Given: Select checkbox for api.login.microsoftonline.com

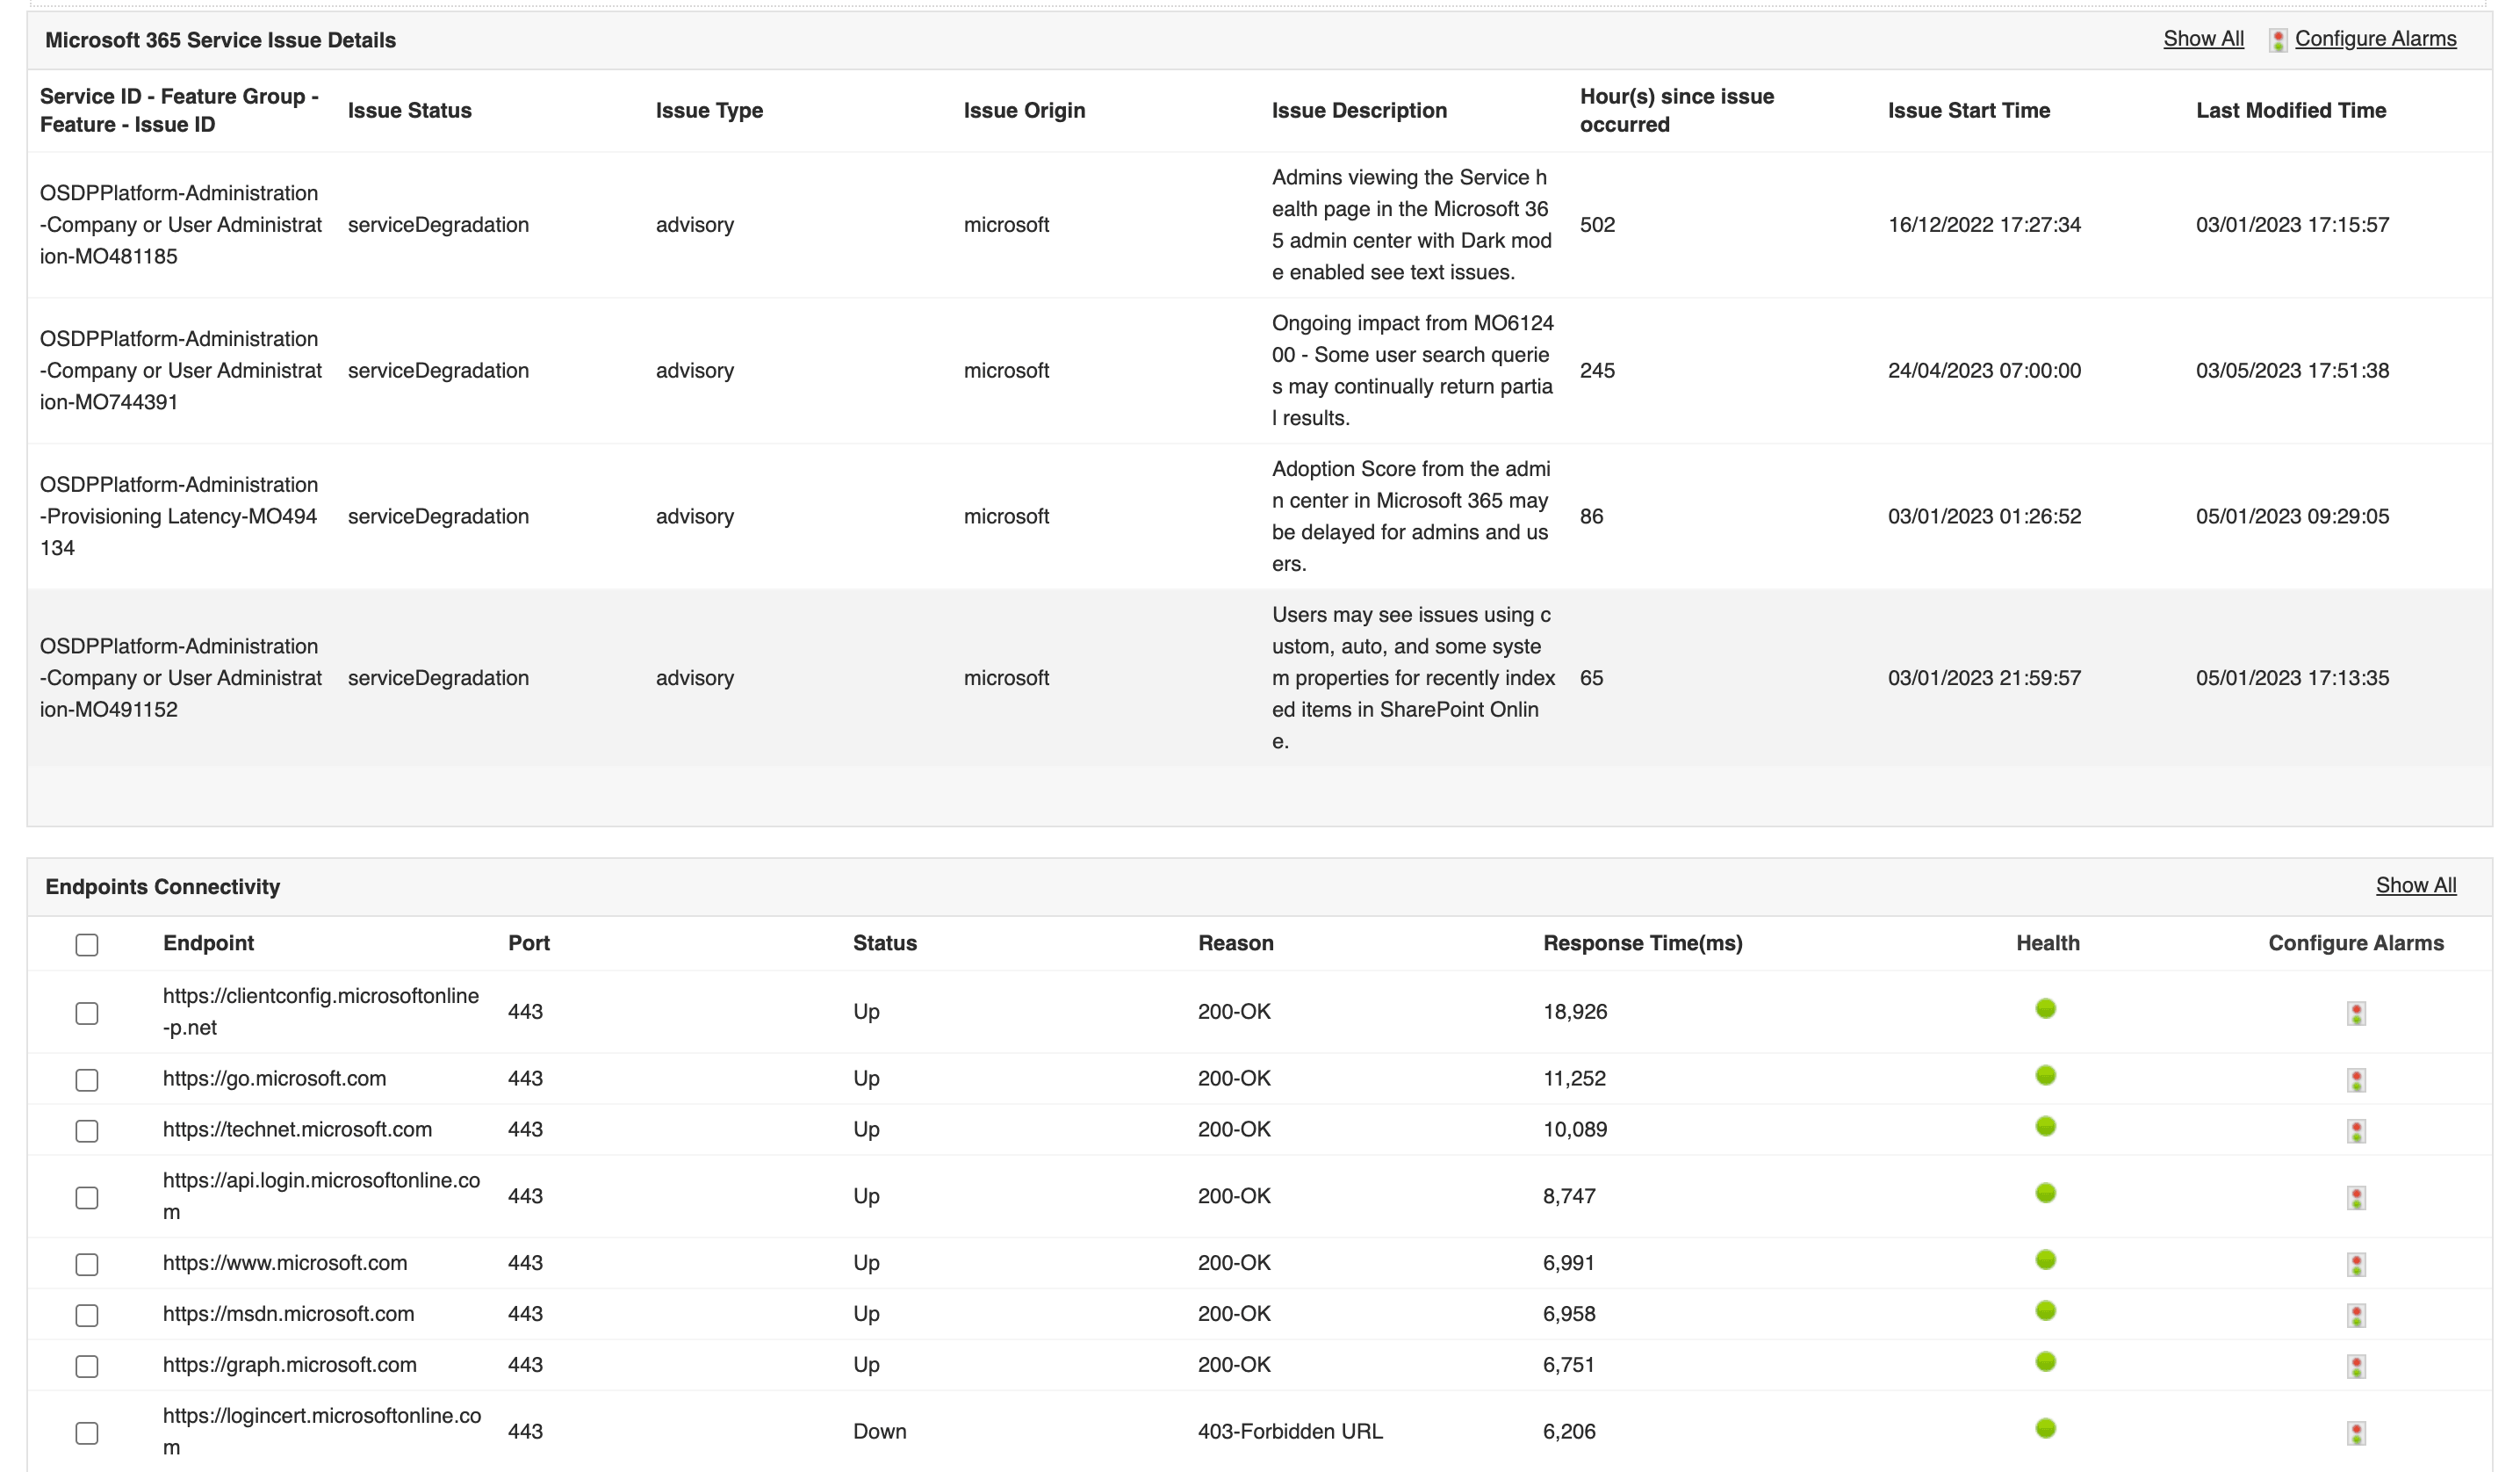Looking at the screenshot, I should coord(87,1198).
